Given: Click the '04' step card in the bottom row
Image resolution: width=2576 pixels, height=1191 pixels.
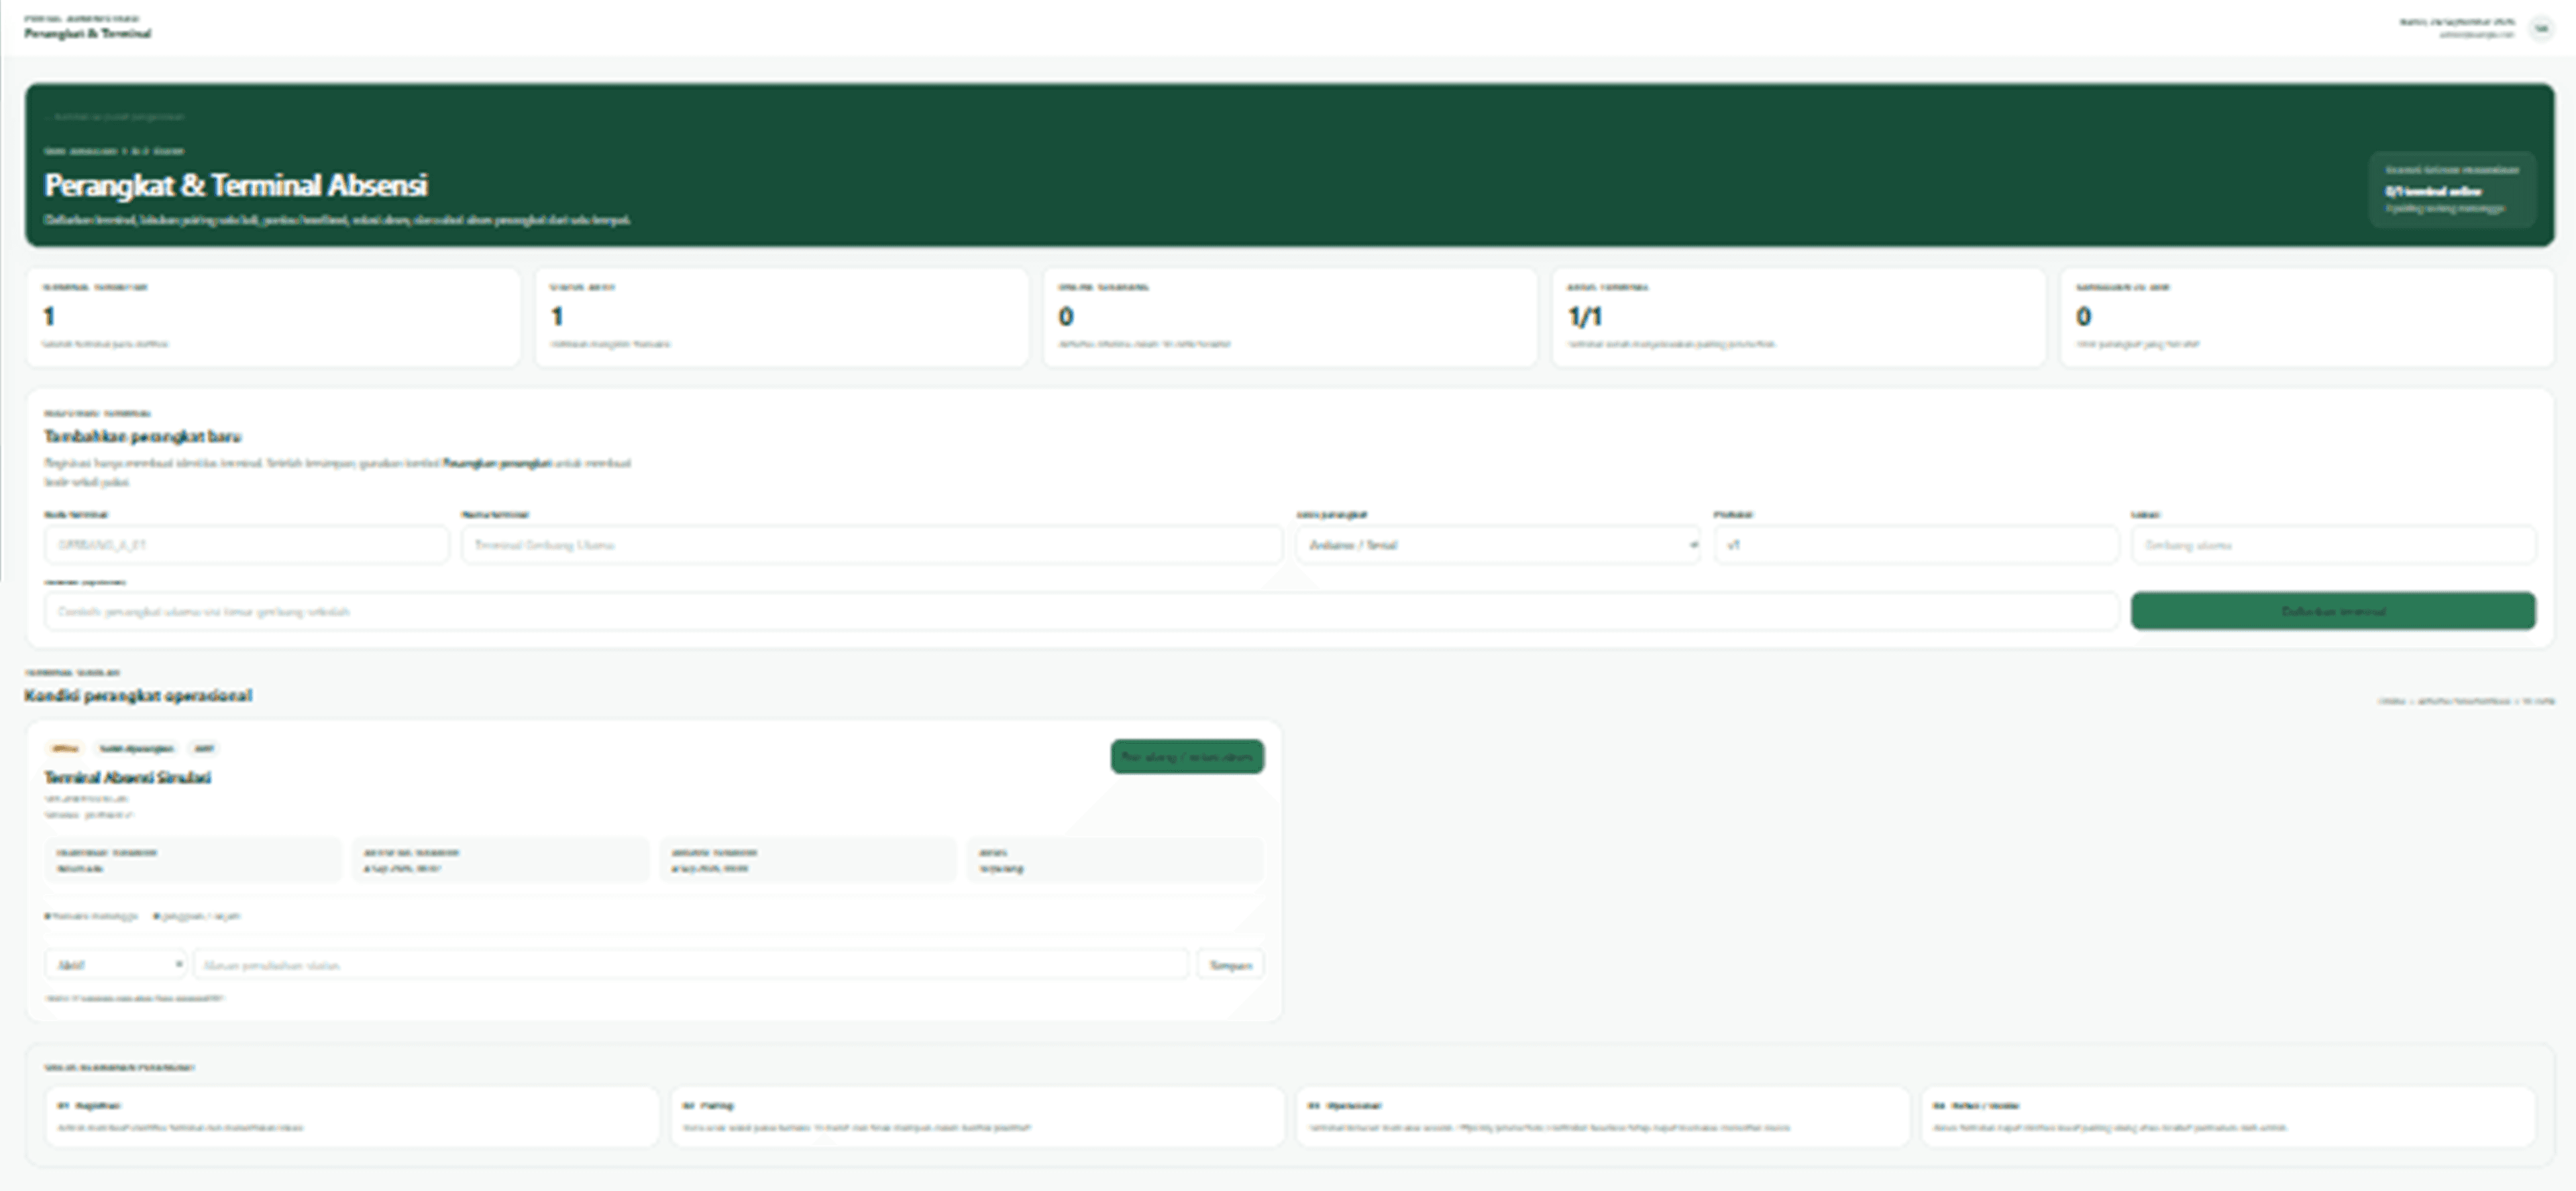Looking at the screenshot, I should (x=2228, y=1116).
